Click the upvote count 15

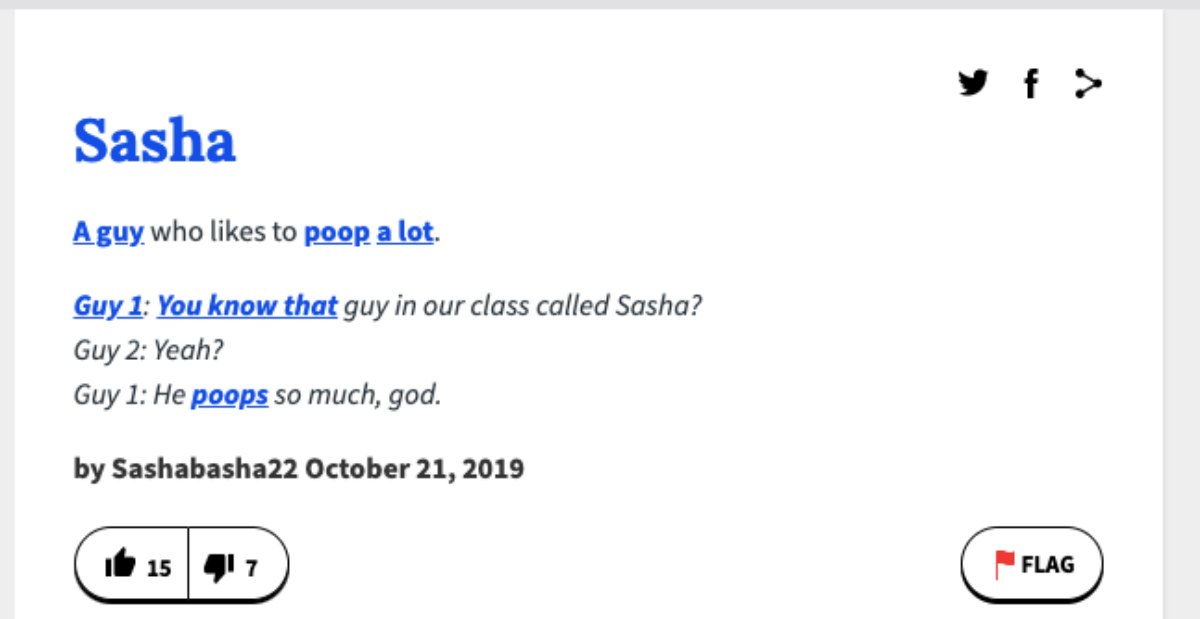click(159, 568)
